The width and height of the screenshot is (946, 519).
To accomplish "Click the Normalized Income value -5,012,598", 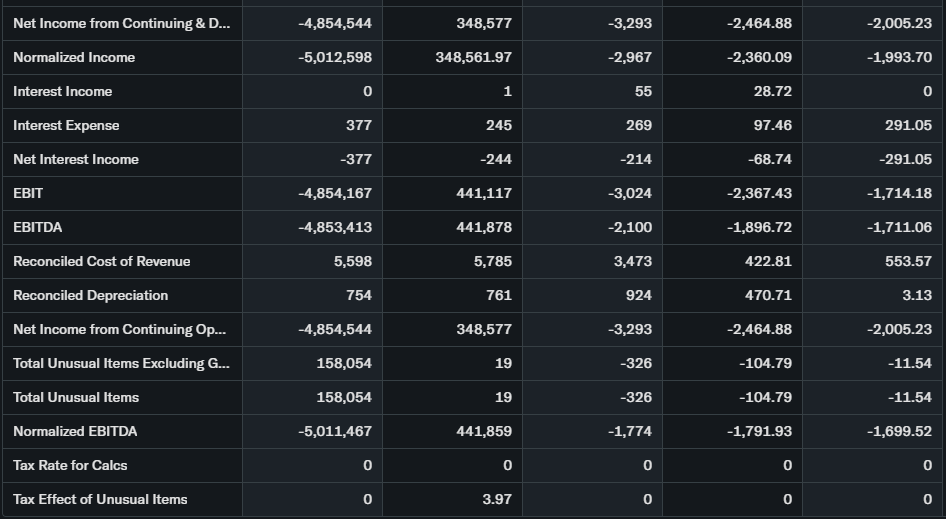I will click(x=335, y=57).
